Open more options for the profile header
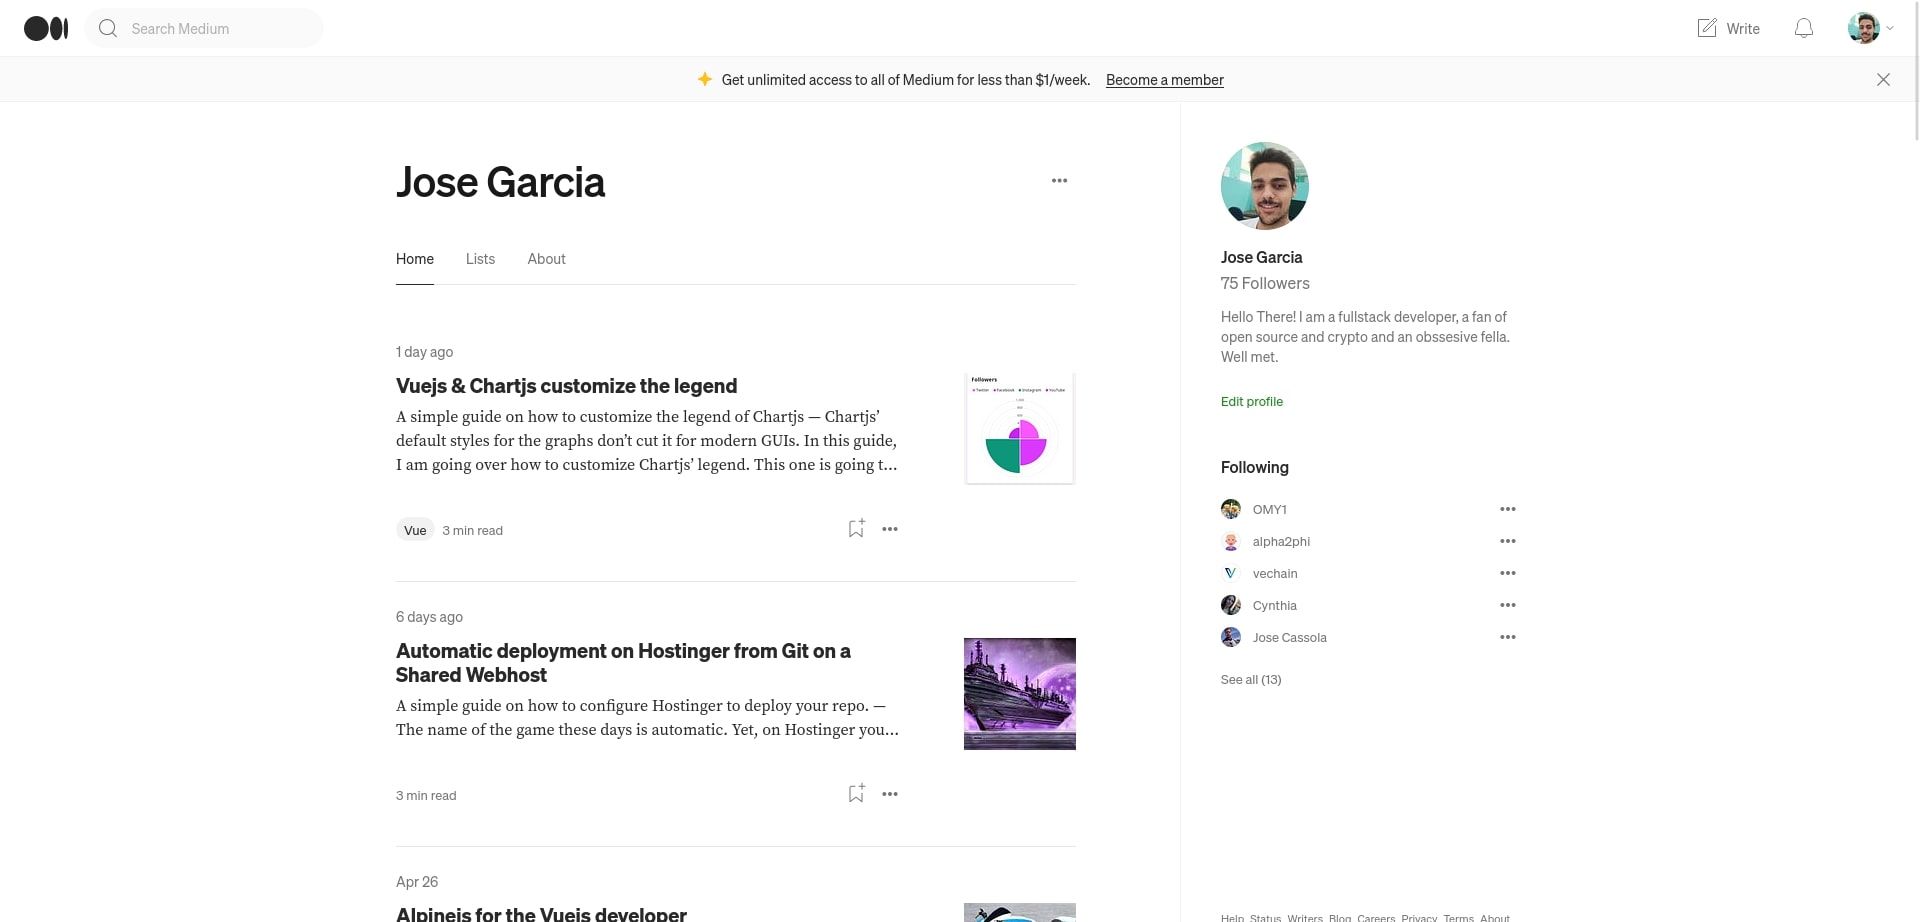Screen dimensions: 1920x922 (1059, 181)
